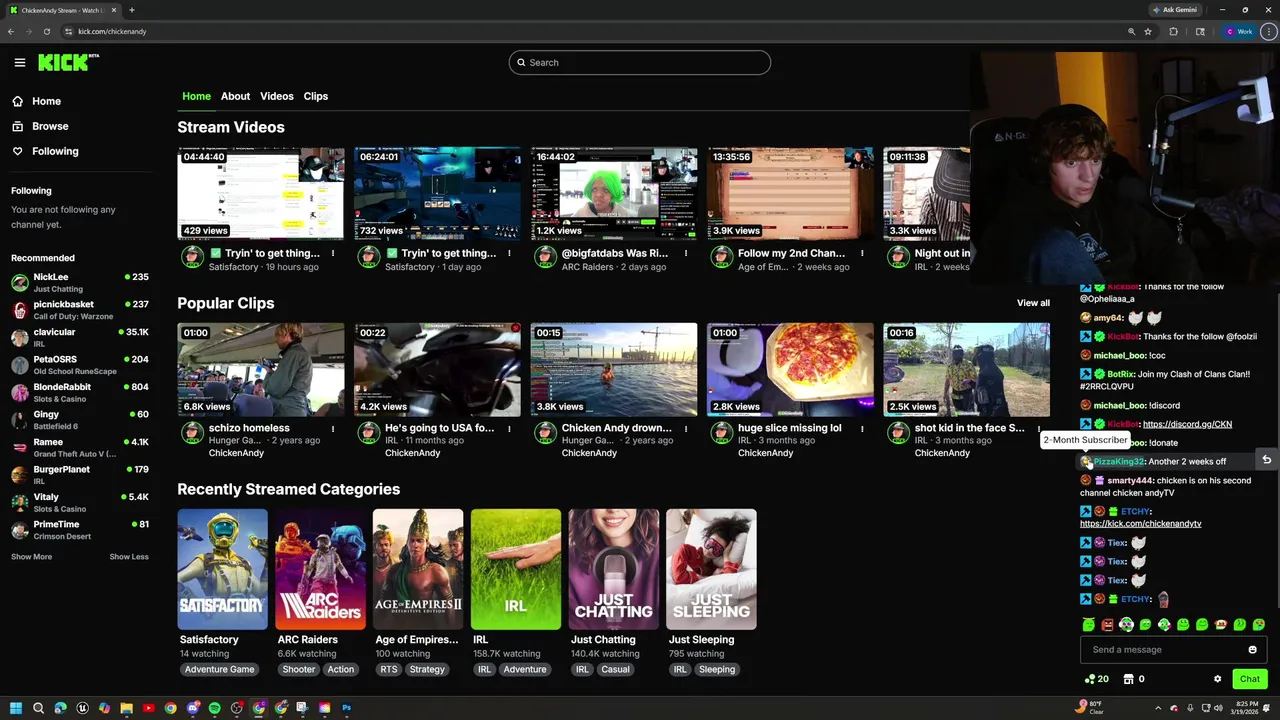This screenshot has width=1280, height=720.
Task: Open the BlondeRabbit recommended channel
Action: (x=79, y=392)
